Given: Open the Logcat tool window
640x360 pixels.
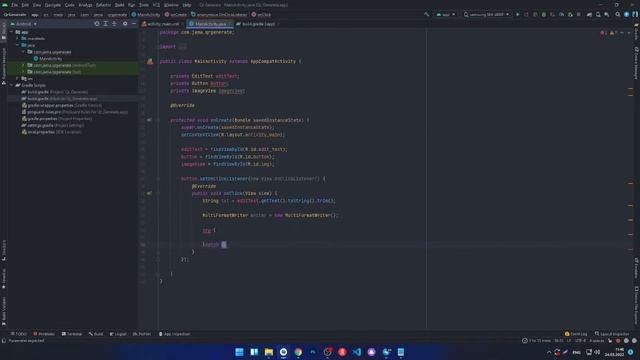Looking at the screenshot, I should point(118,334).
